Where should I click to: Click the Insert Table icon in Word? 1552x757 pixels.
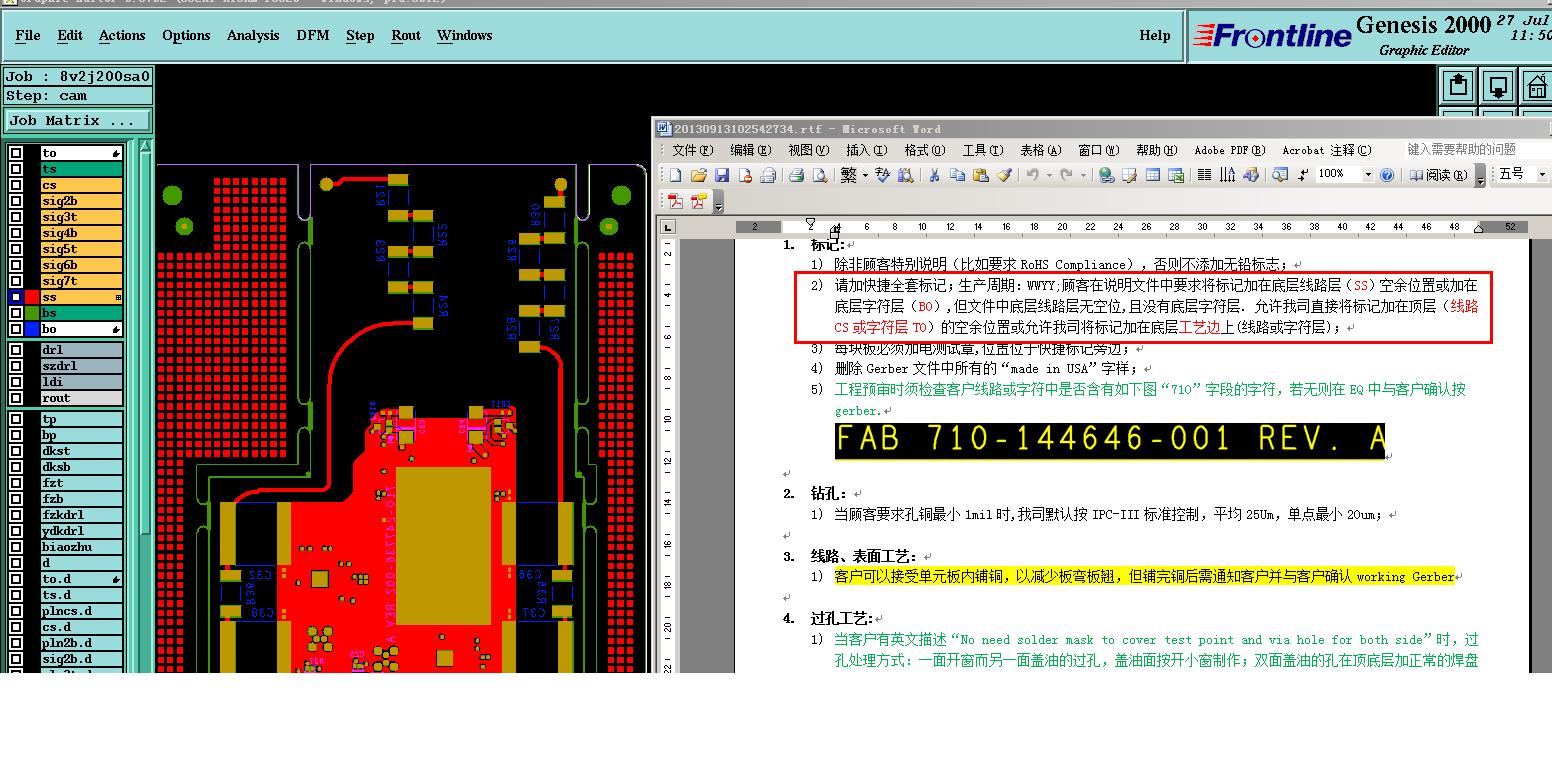(1152, 175)
